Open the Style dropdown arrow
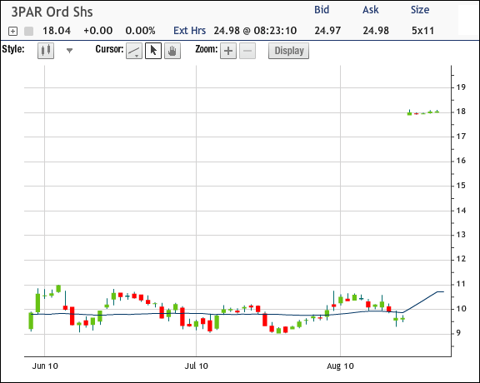Screen dimensions: 480x383 click(x=69, y=51)
